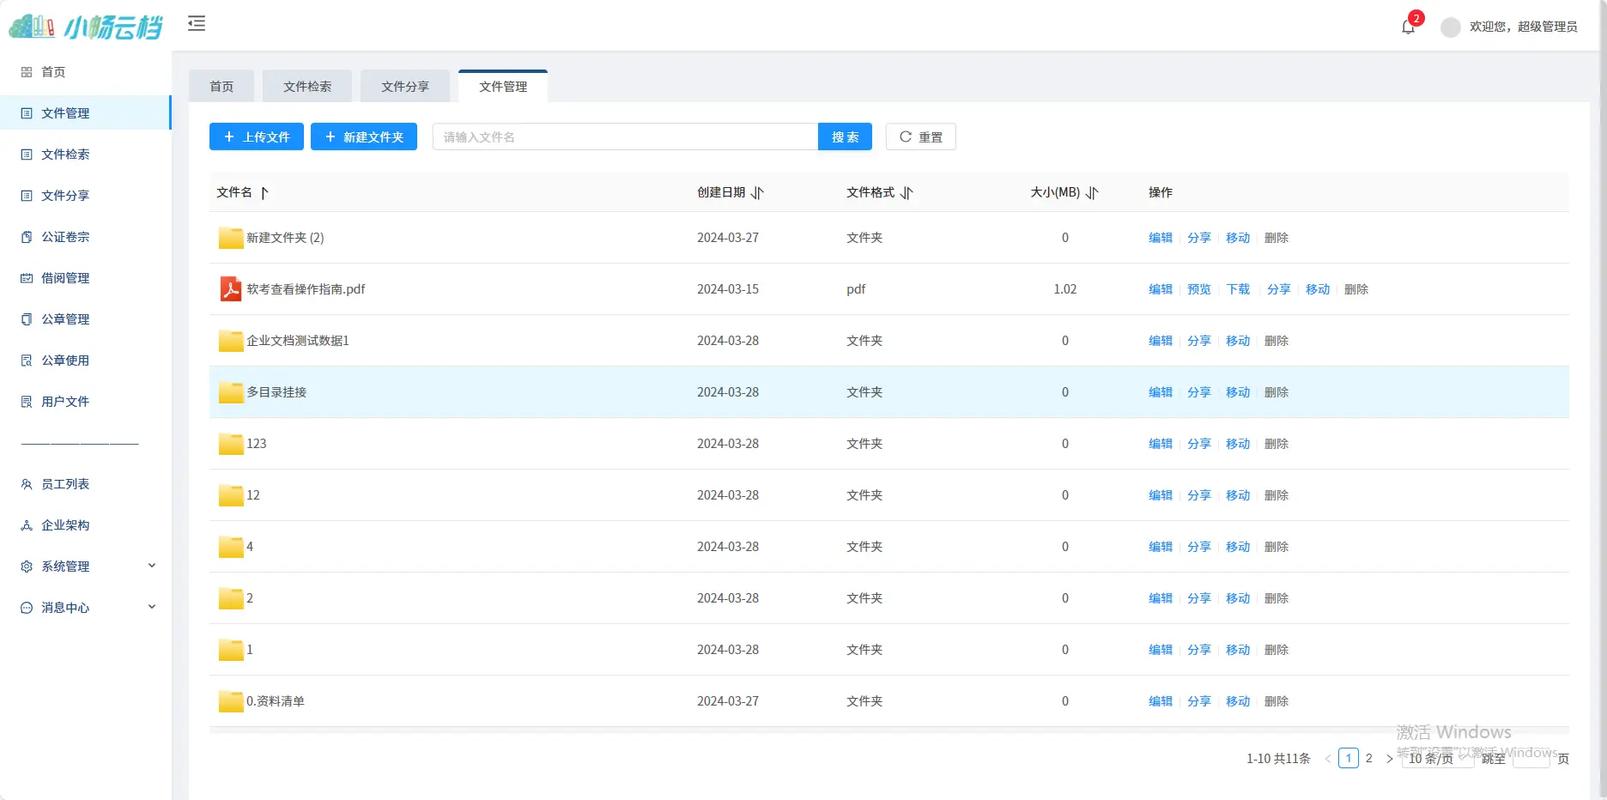
Task: Click the 上传文件 button
Action: (x=256, y=137)
